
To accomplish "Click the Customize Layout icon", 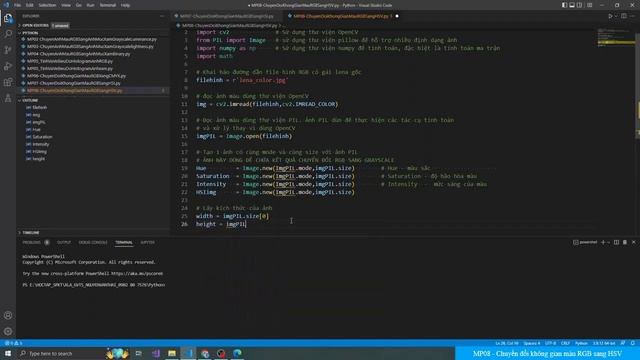I will tap(589, 5).
